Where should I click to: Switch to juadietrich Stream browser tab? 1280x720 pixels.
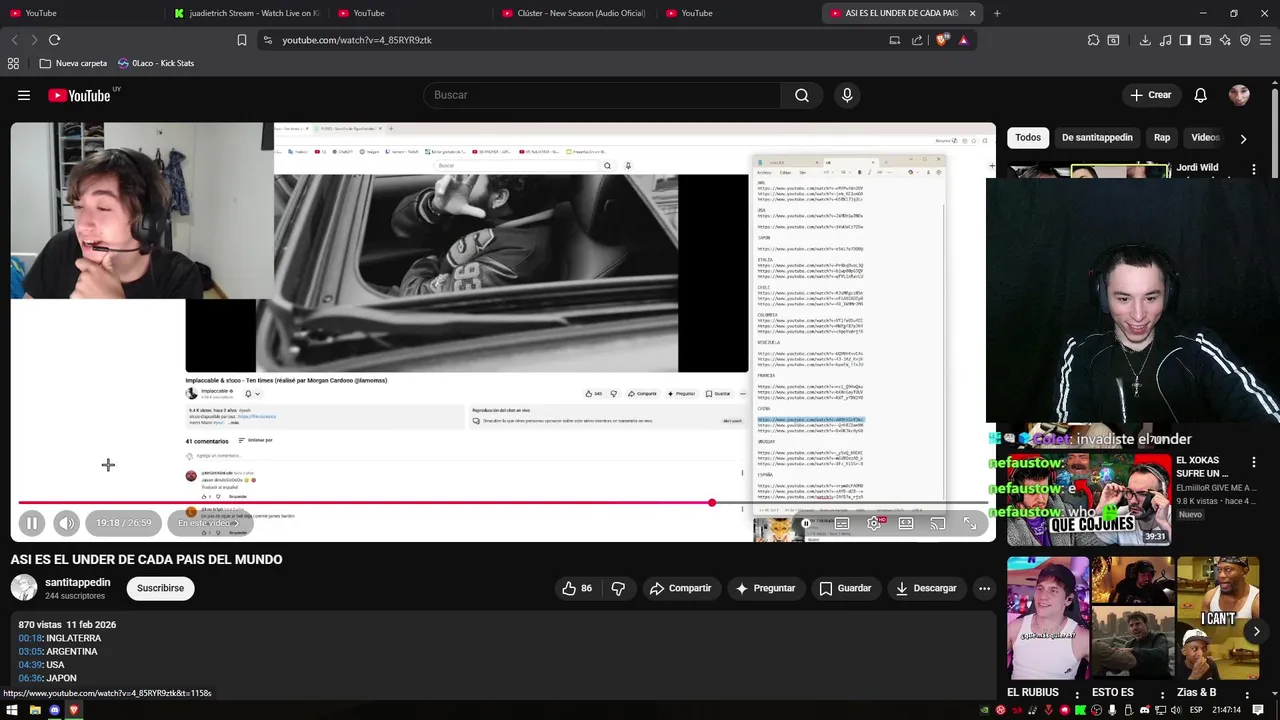click(246, 13)
